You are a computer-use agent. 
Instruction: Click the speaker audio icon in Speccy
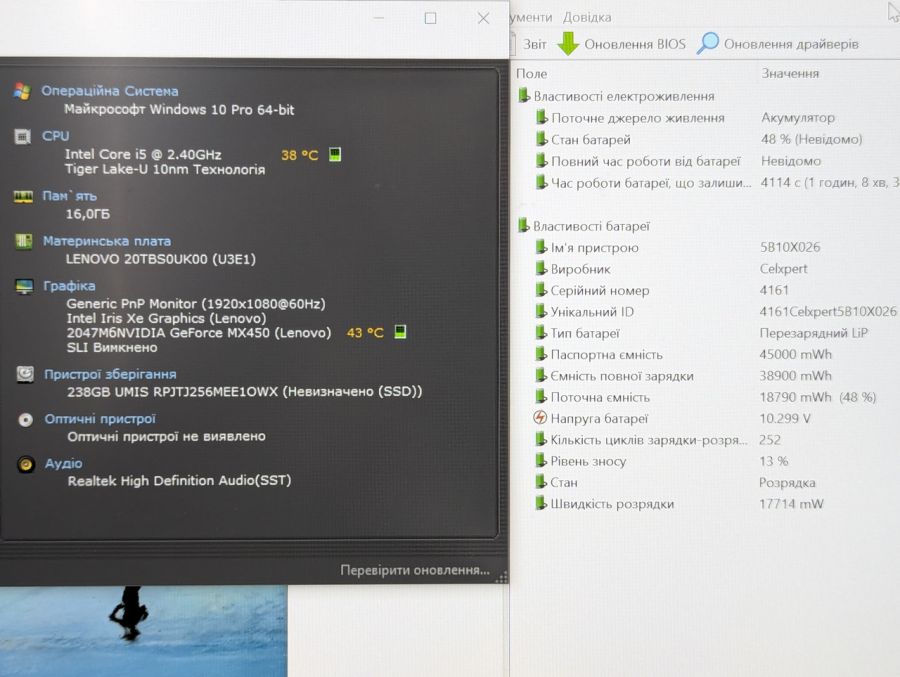[x=26, y=464]
